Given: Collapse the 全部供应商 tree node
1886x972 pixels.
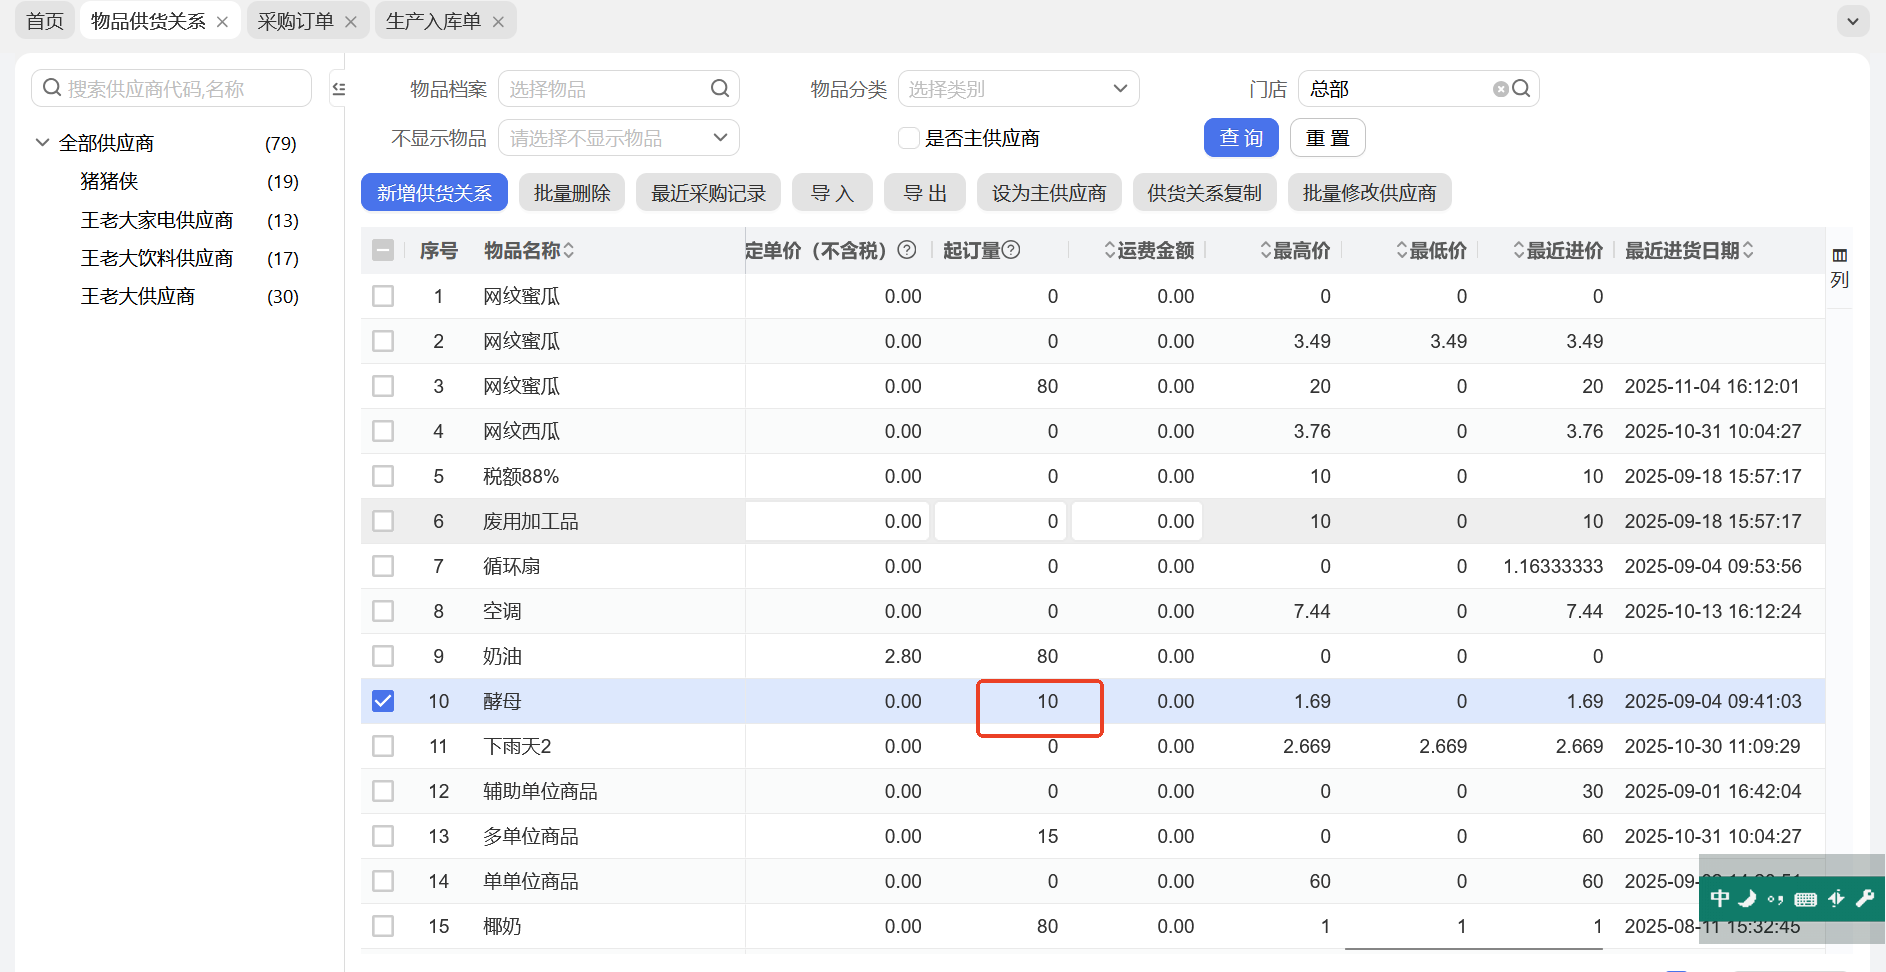Looking at the screenshot, I should pos(42,143).
